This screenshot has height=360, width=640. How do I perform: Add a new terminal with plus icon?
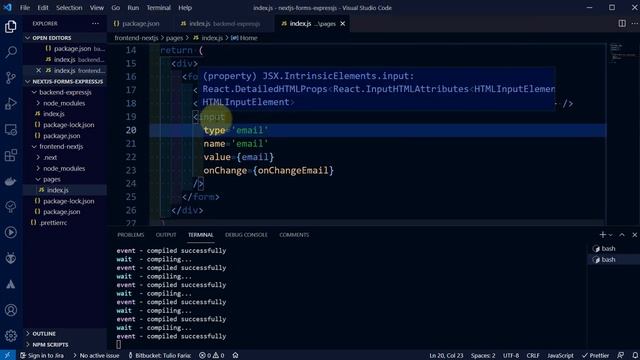(602, 235)
